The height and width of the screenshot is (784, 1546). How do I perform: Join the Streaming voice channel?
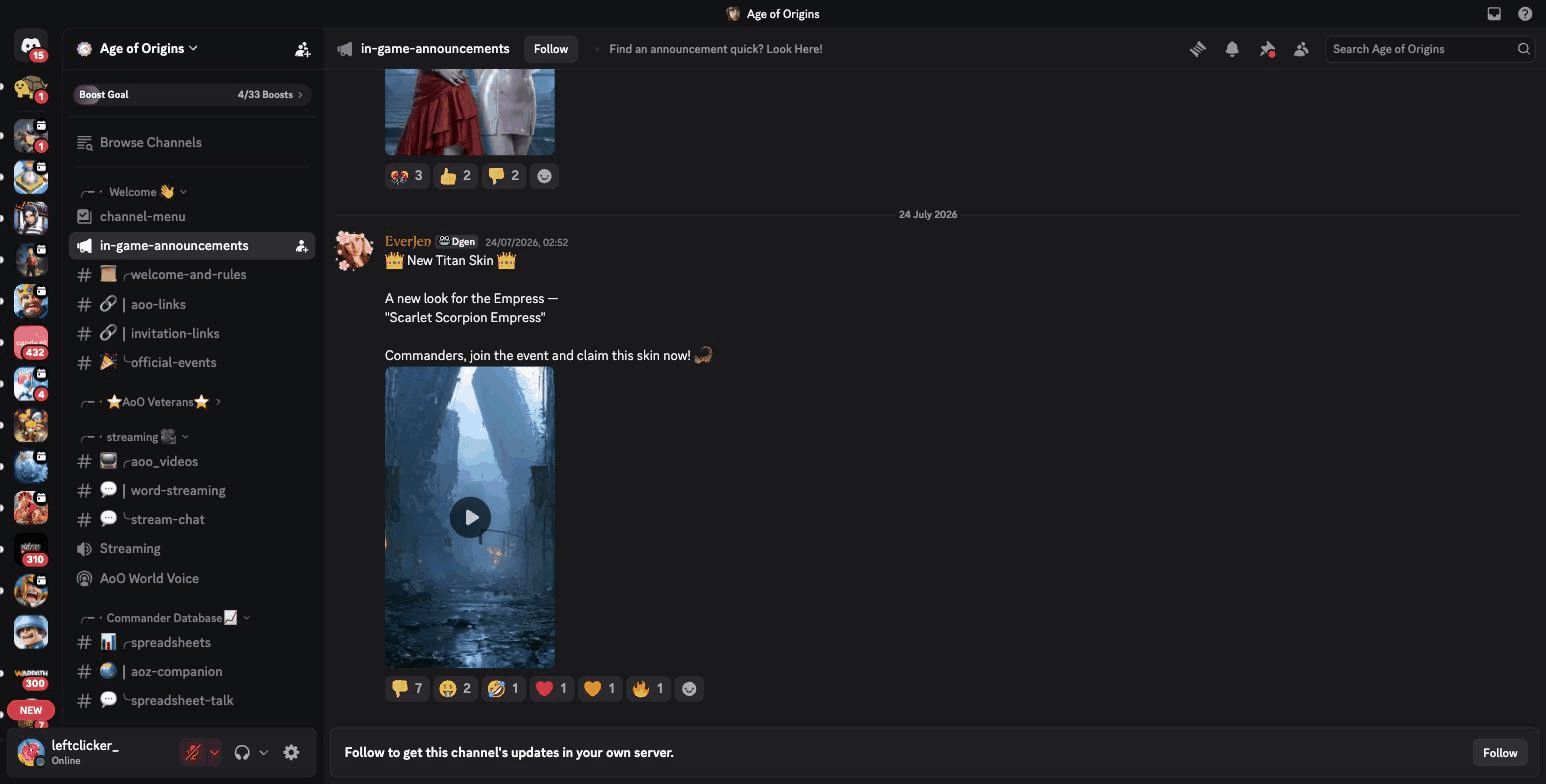(192, 549)
